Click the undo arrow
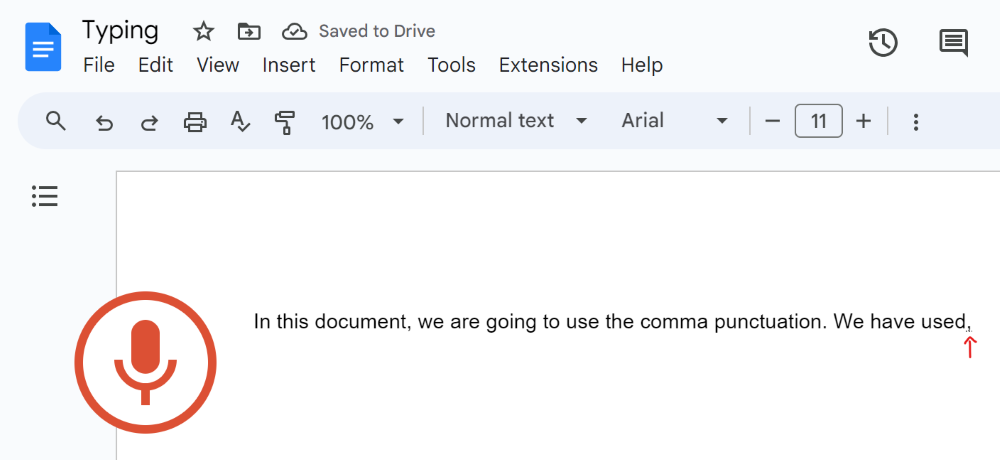The image size is (1000, 460). (104, 122)
